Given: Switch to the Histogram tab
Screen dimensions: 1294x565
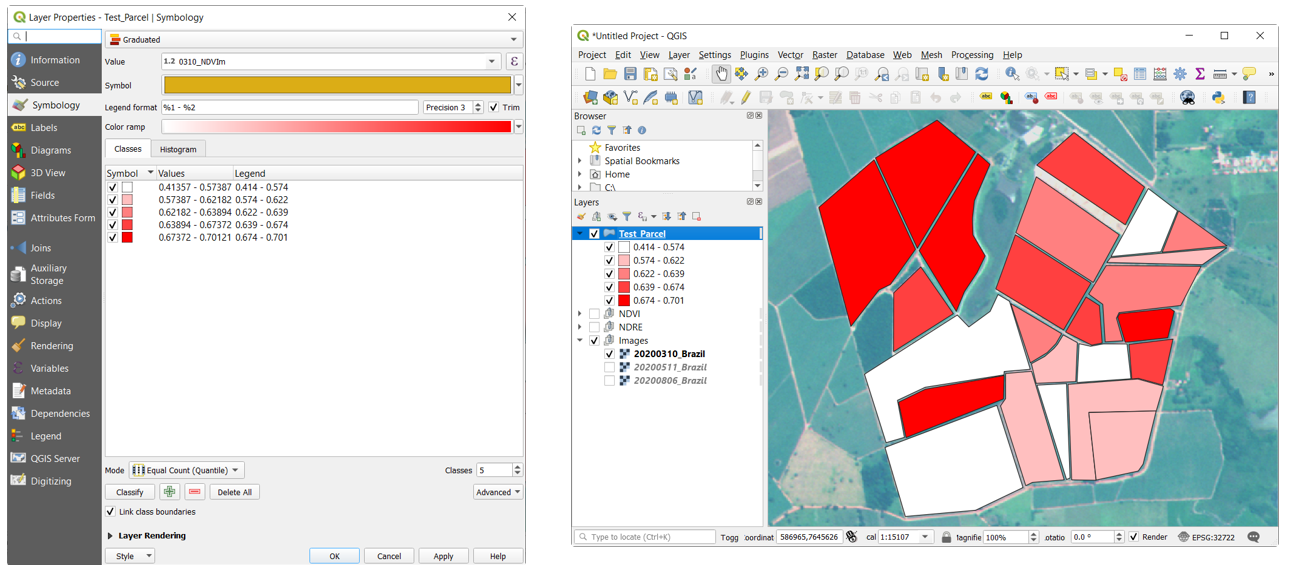Looking at the screenshot, I should 179,149.
